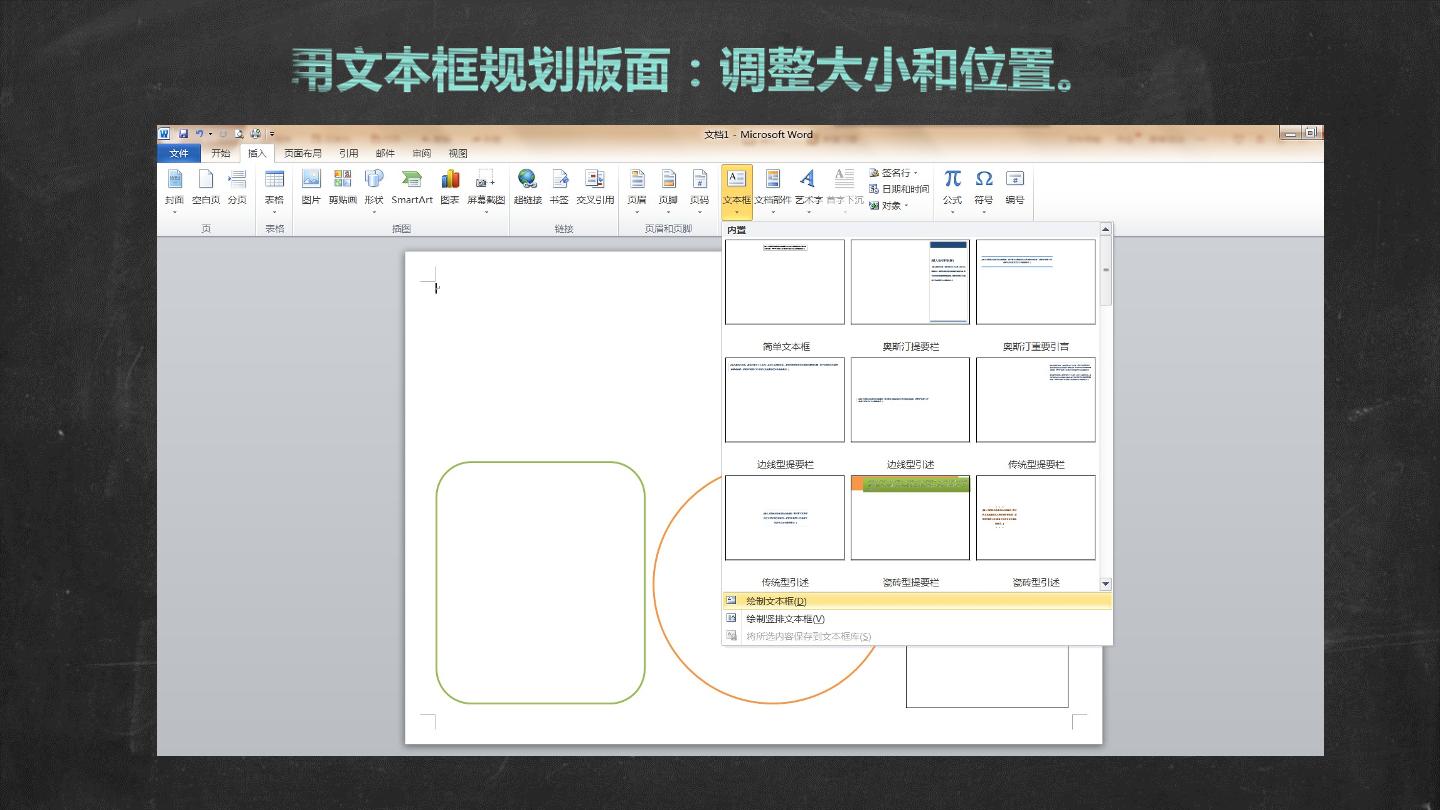Open the 页码 page number menu
The height and width of the screenshot is (810, 1440).
[x=699, y=188]
